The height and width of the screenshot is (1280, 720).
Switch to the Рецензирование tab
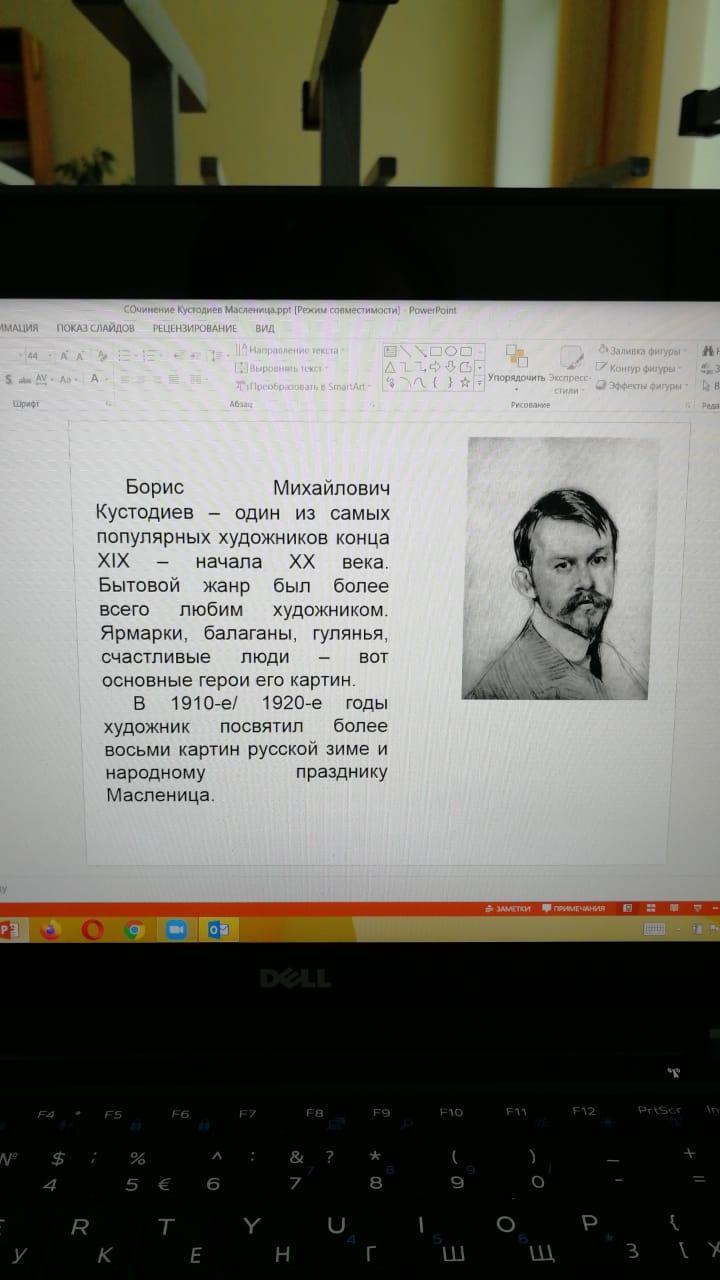coord(194,328)
